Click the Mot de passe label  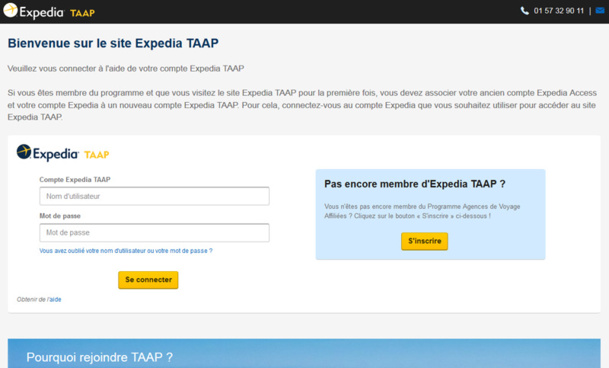[60, 216]
